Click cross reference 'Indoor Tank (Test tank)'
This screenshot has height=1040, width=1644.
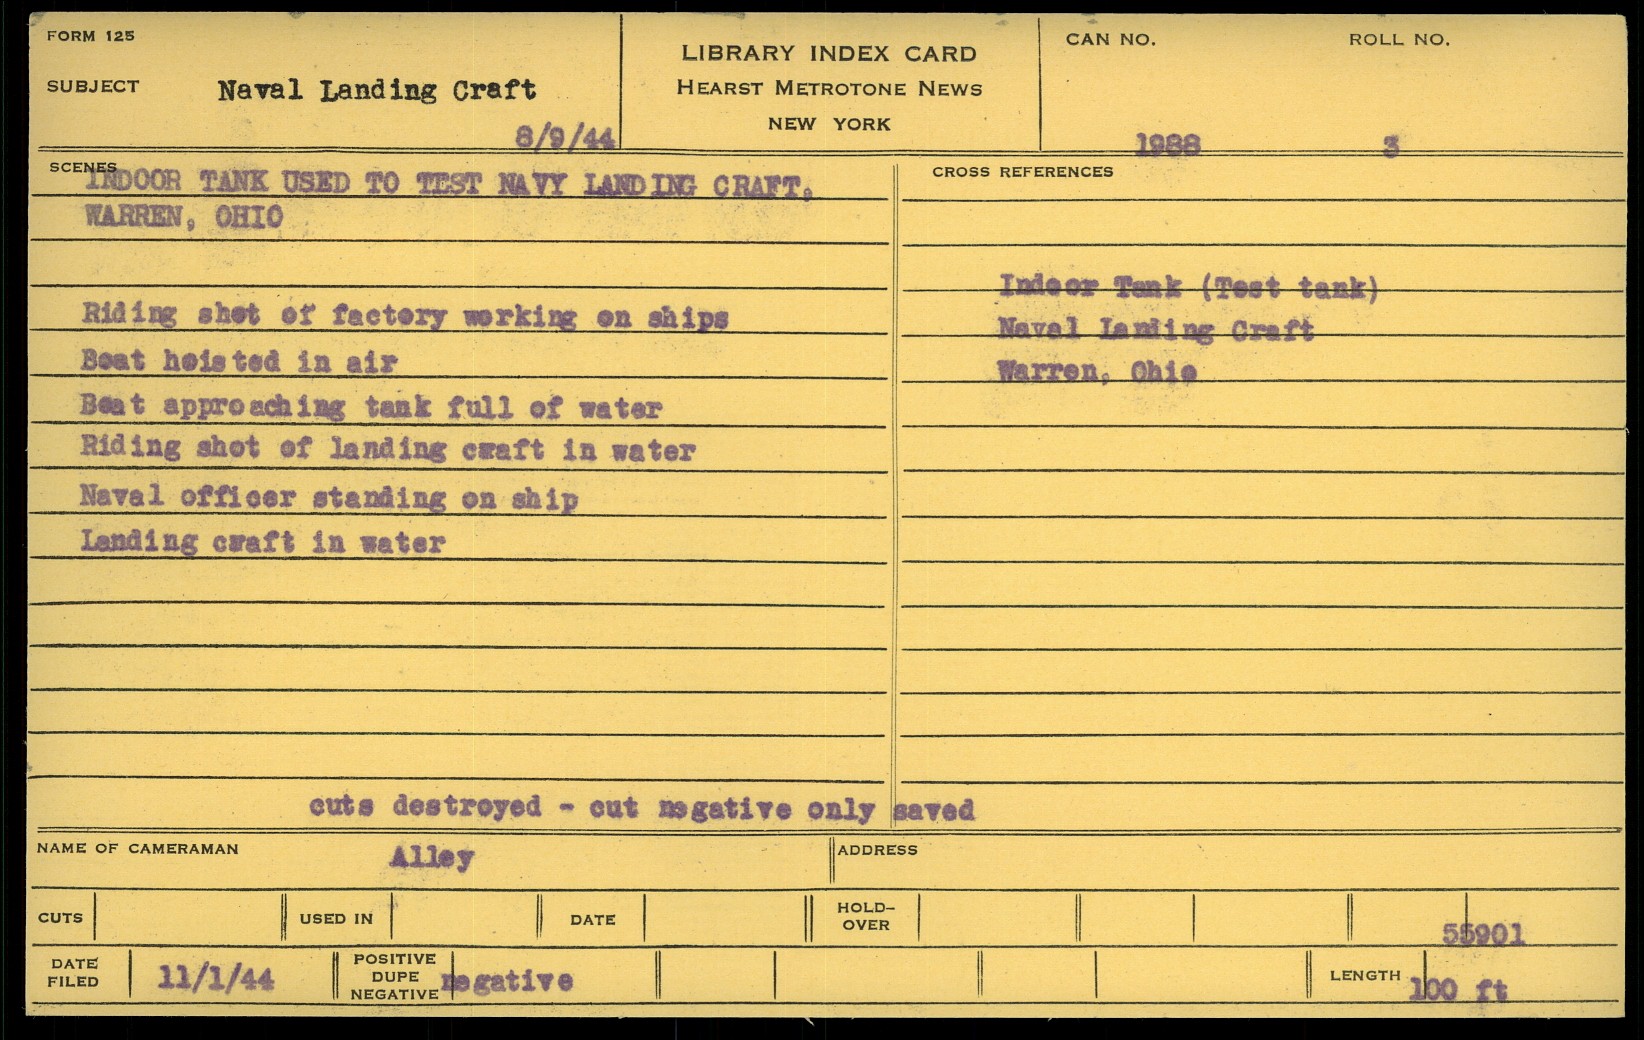coord(1189,288)
